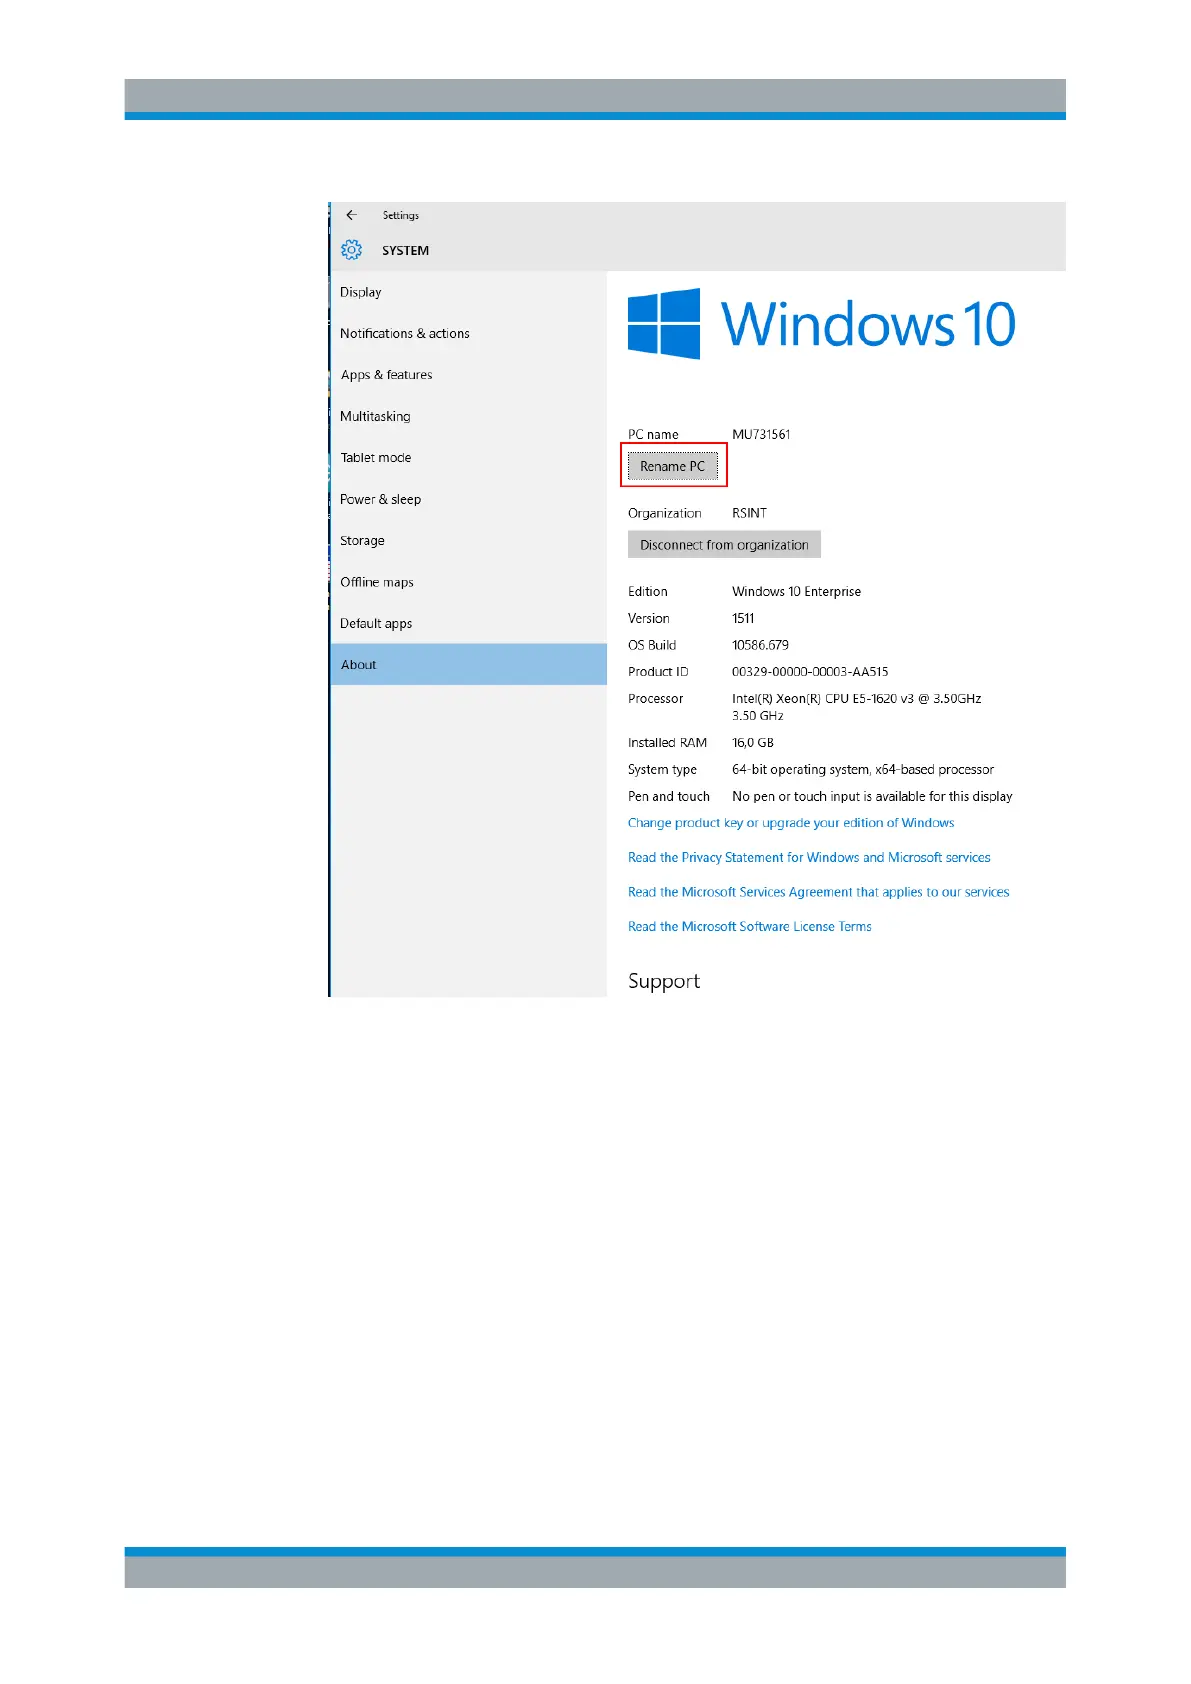Click the OS Build value 10586.679
The width and height of the screenshot is (1191, 1684).
(760, 645)
